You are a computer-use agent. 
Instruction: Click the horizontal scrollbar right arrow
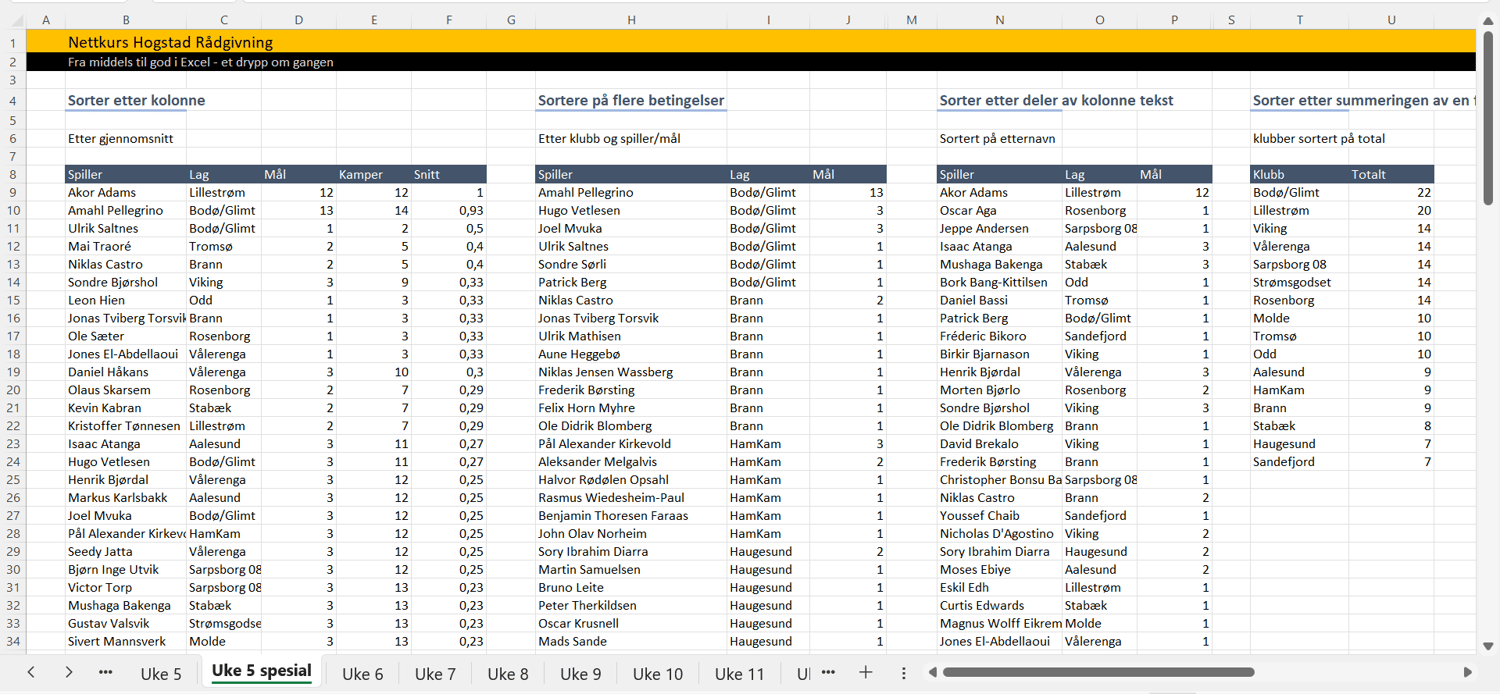click(x=1468, y=673)
